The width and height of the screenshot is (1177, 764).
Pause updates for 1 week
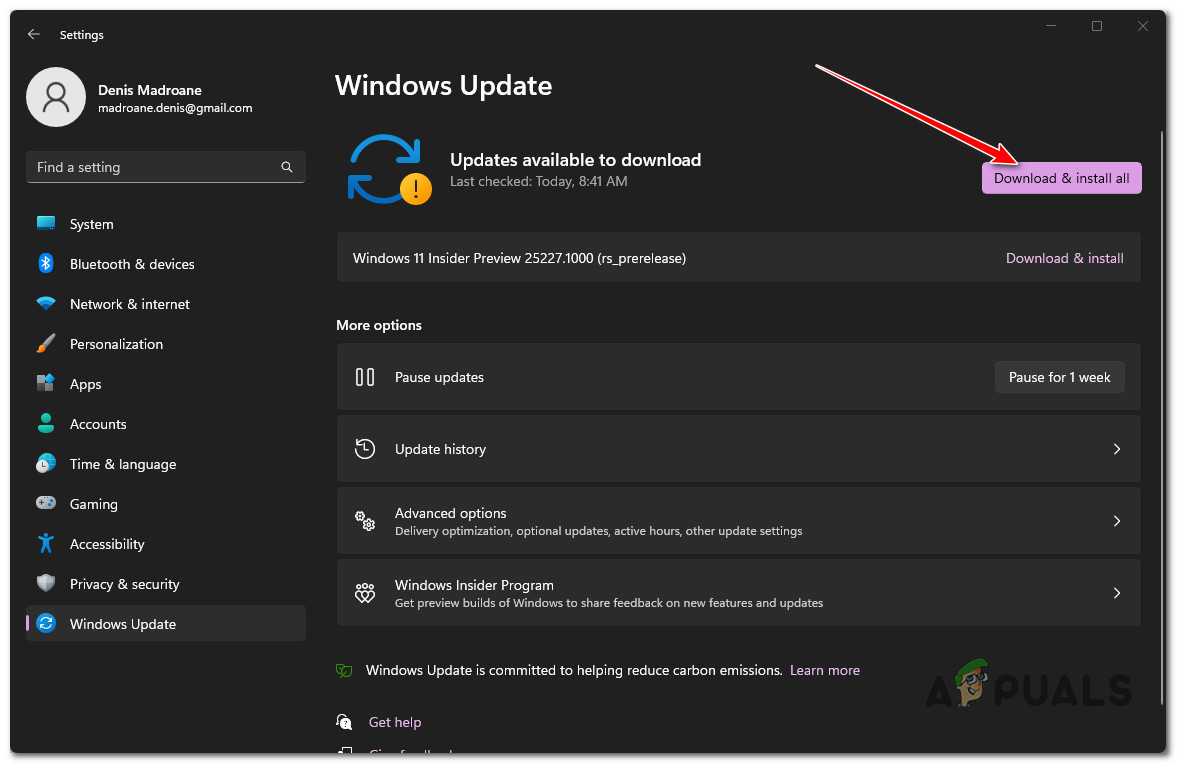[1059, 377]
